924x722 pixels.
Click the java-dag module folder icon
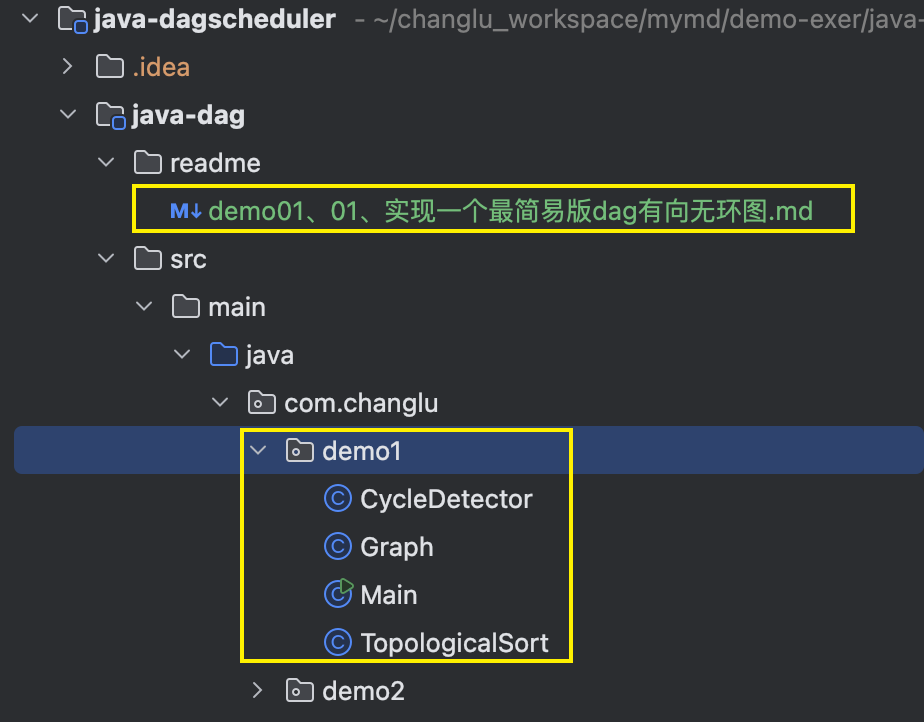pyautogui.click(x=110, y=115)
